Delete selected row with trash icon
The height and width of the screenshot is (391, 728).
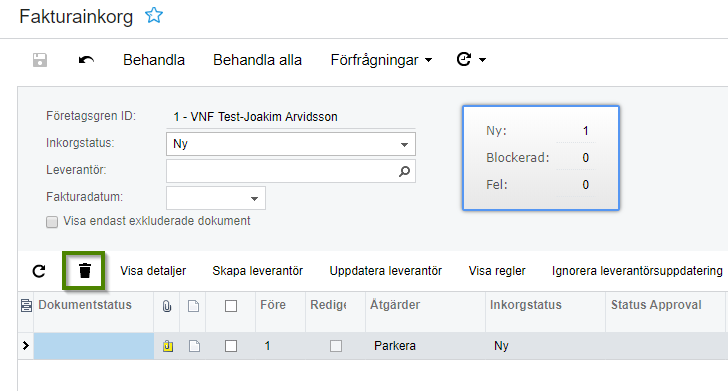click(84, 271)
